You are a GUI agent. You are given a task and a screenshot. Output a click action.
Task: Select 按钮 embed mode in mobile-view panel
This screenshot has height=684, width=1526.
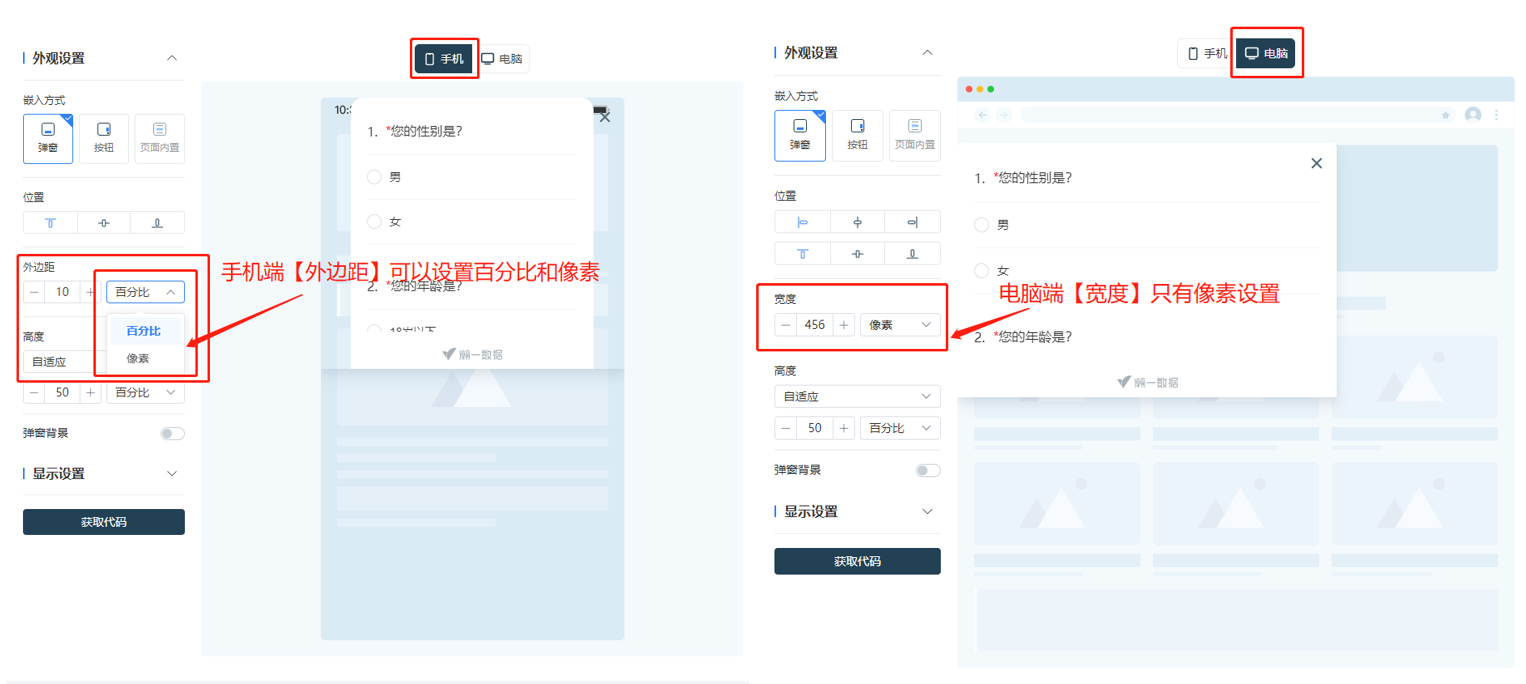pos(104,139)
